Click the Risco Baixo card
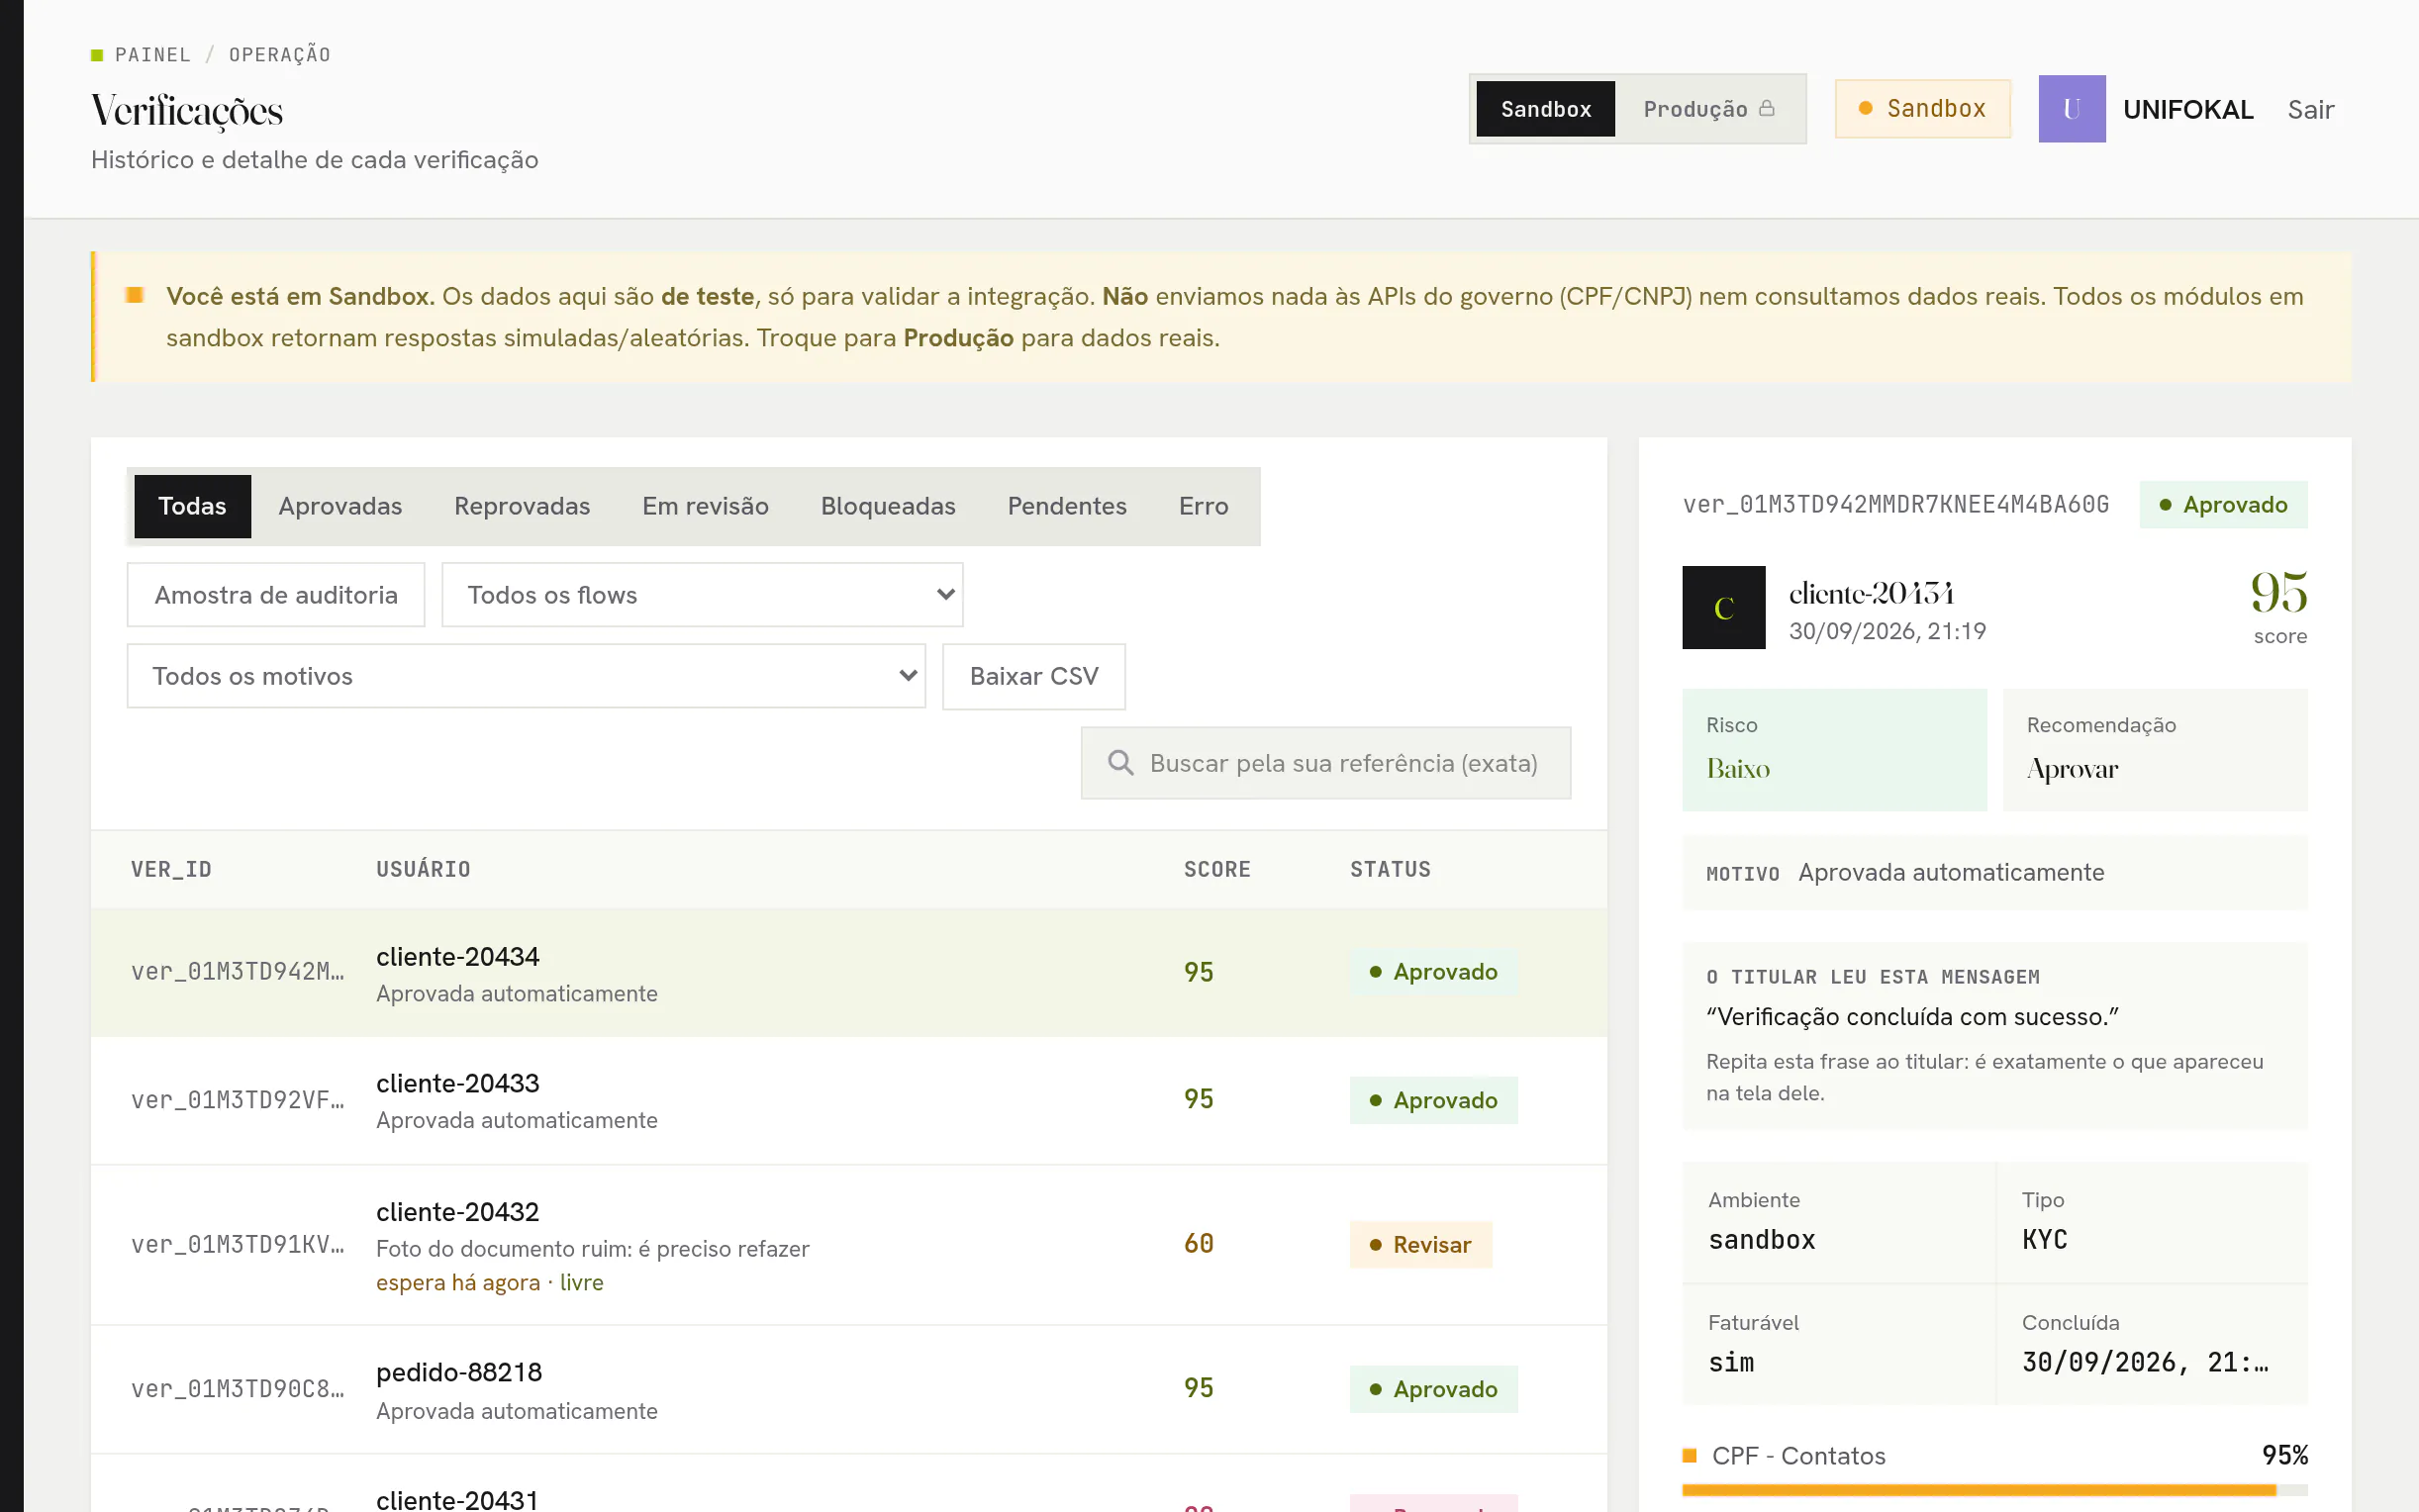This screenshot has height=1512, width=2419. click(1834, 750)
